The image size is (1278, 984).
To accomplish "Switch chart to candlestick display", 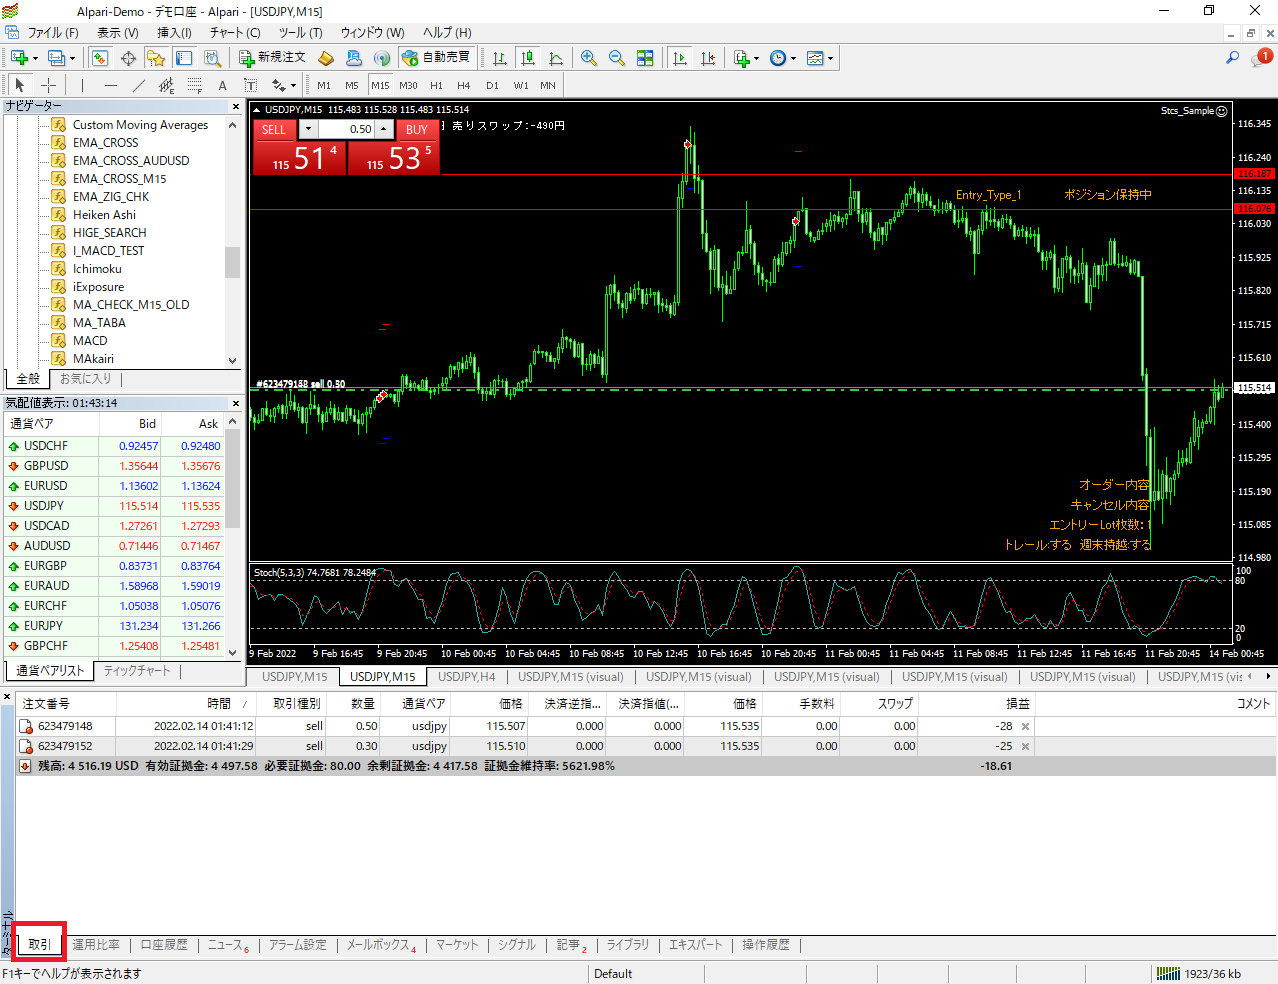I will click(x=527, y=58).
